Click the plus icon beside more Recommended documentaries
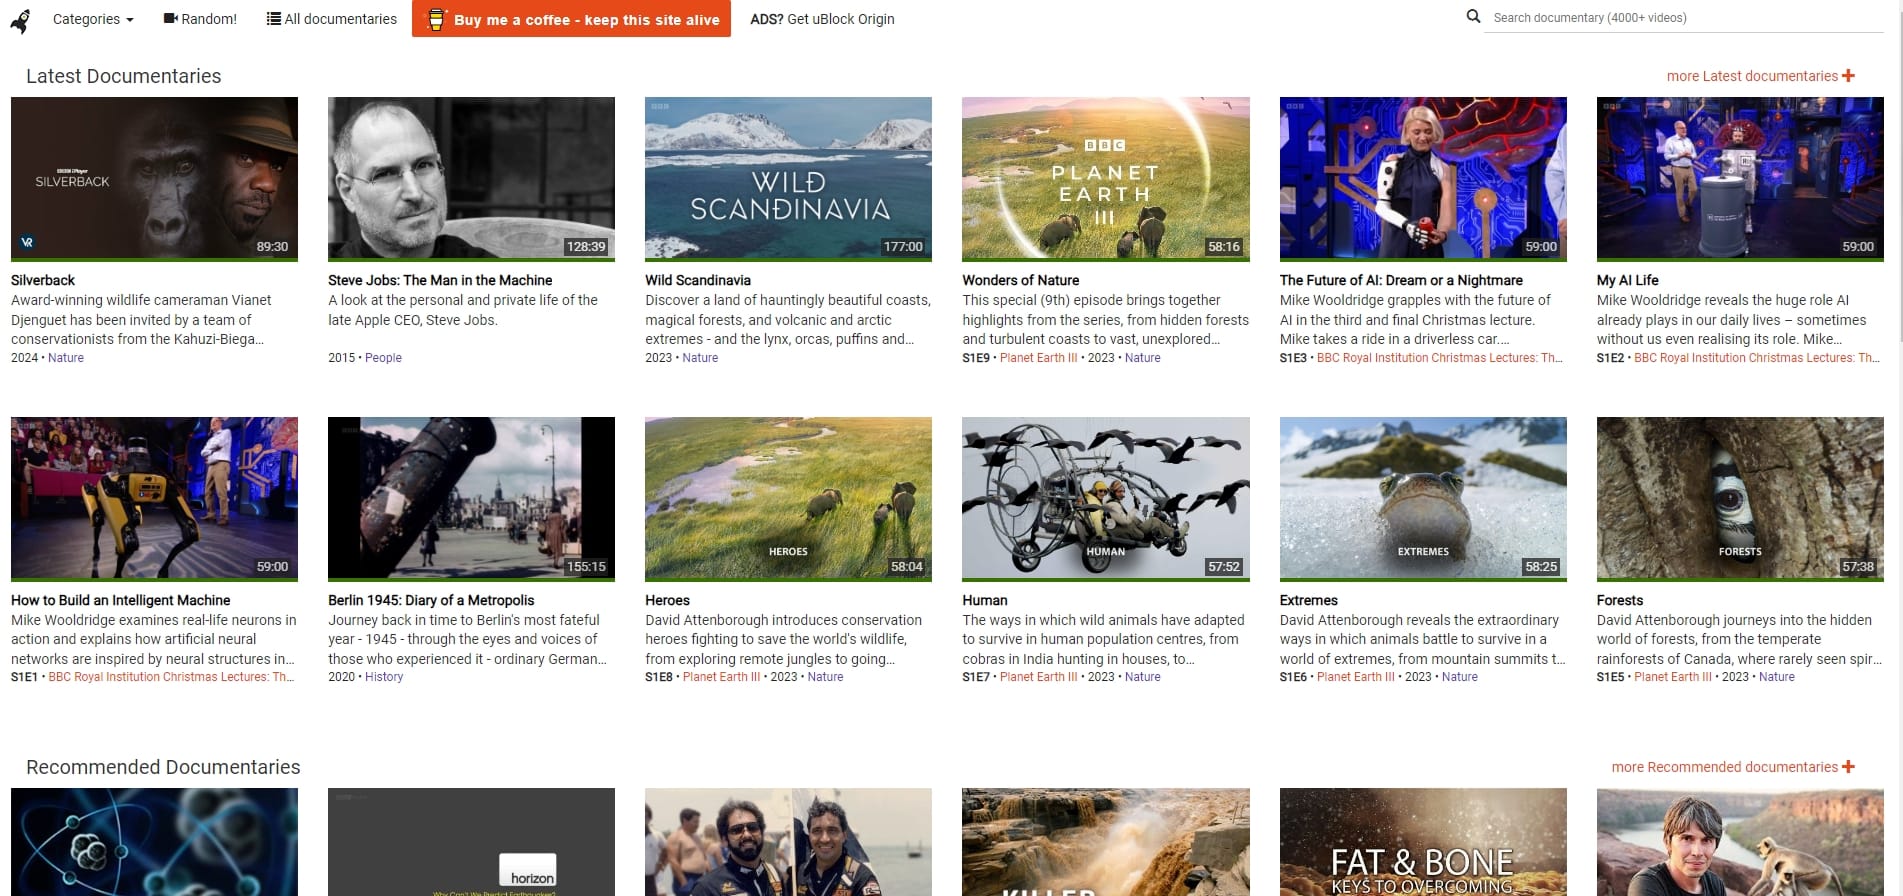Viewport: 1903px width, 896px height. pyautogui.click(x=1848, y=767)
